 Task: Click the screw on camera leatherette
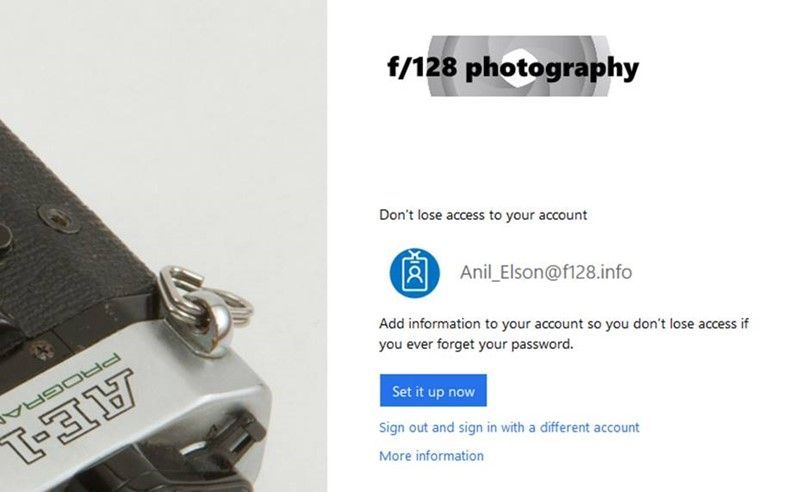pos(59,219)
